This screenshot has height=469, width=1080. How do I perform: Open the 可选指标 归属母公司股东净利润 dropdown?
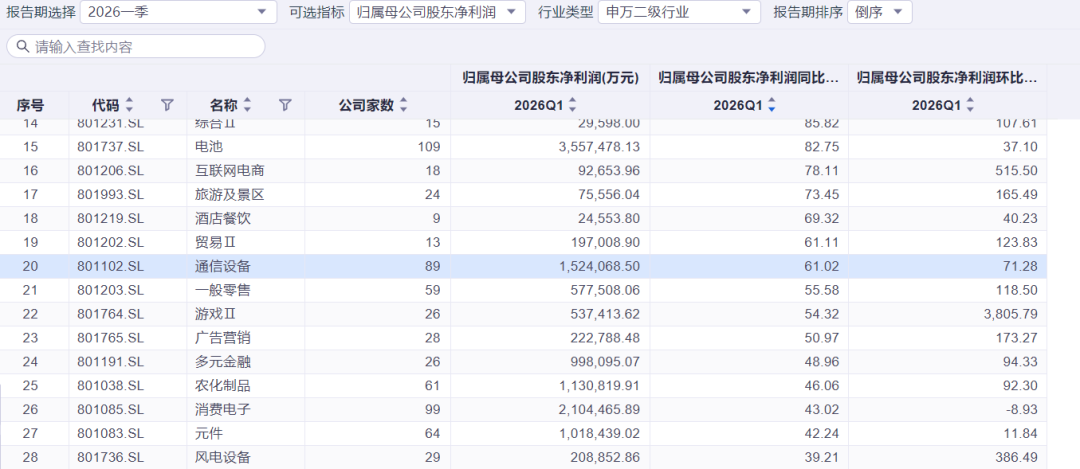pos(437,12)
